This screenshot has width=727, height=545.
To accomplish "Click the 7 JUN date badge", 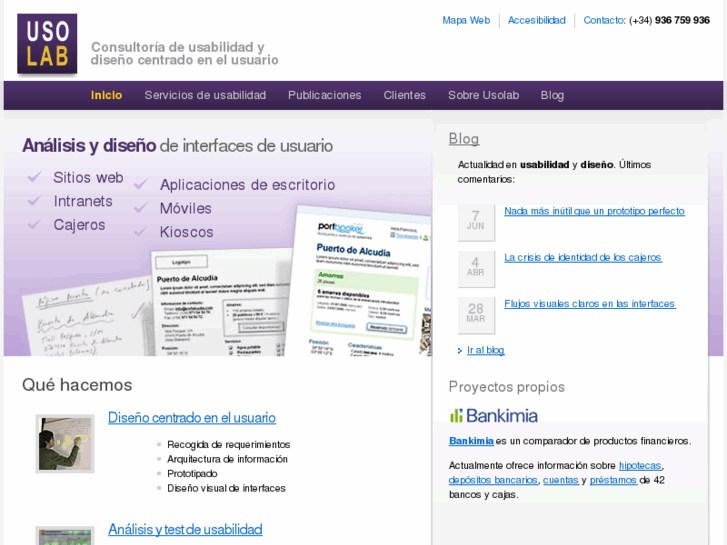I will pyautogui.click(x=476, y=221).
